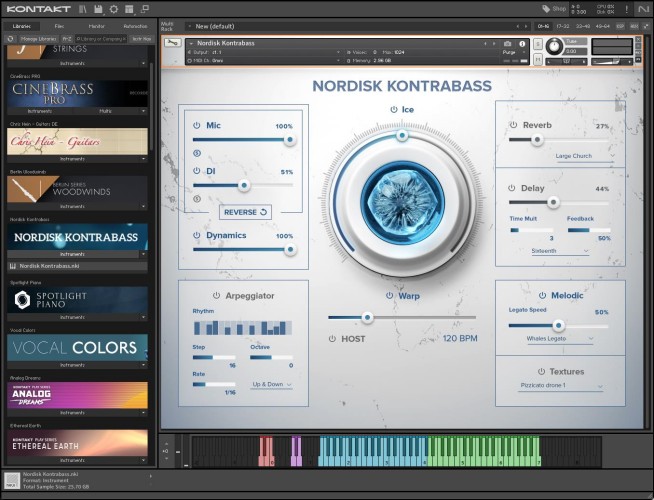Click the DI solo S icon
The width and height of the screenshot is (654, 500).
[x=197, y=198]
